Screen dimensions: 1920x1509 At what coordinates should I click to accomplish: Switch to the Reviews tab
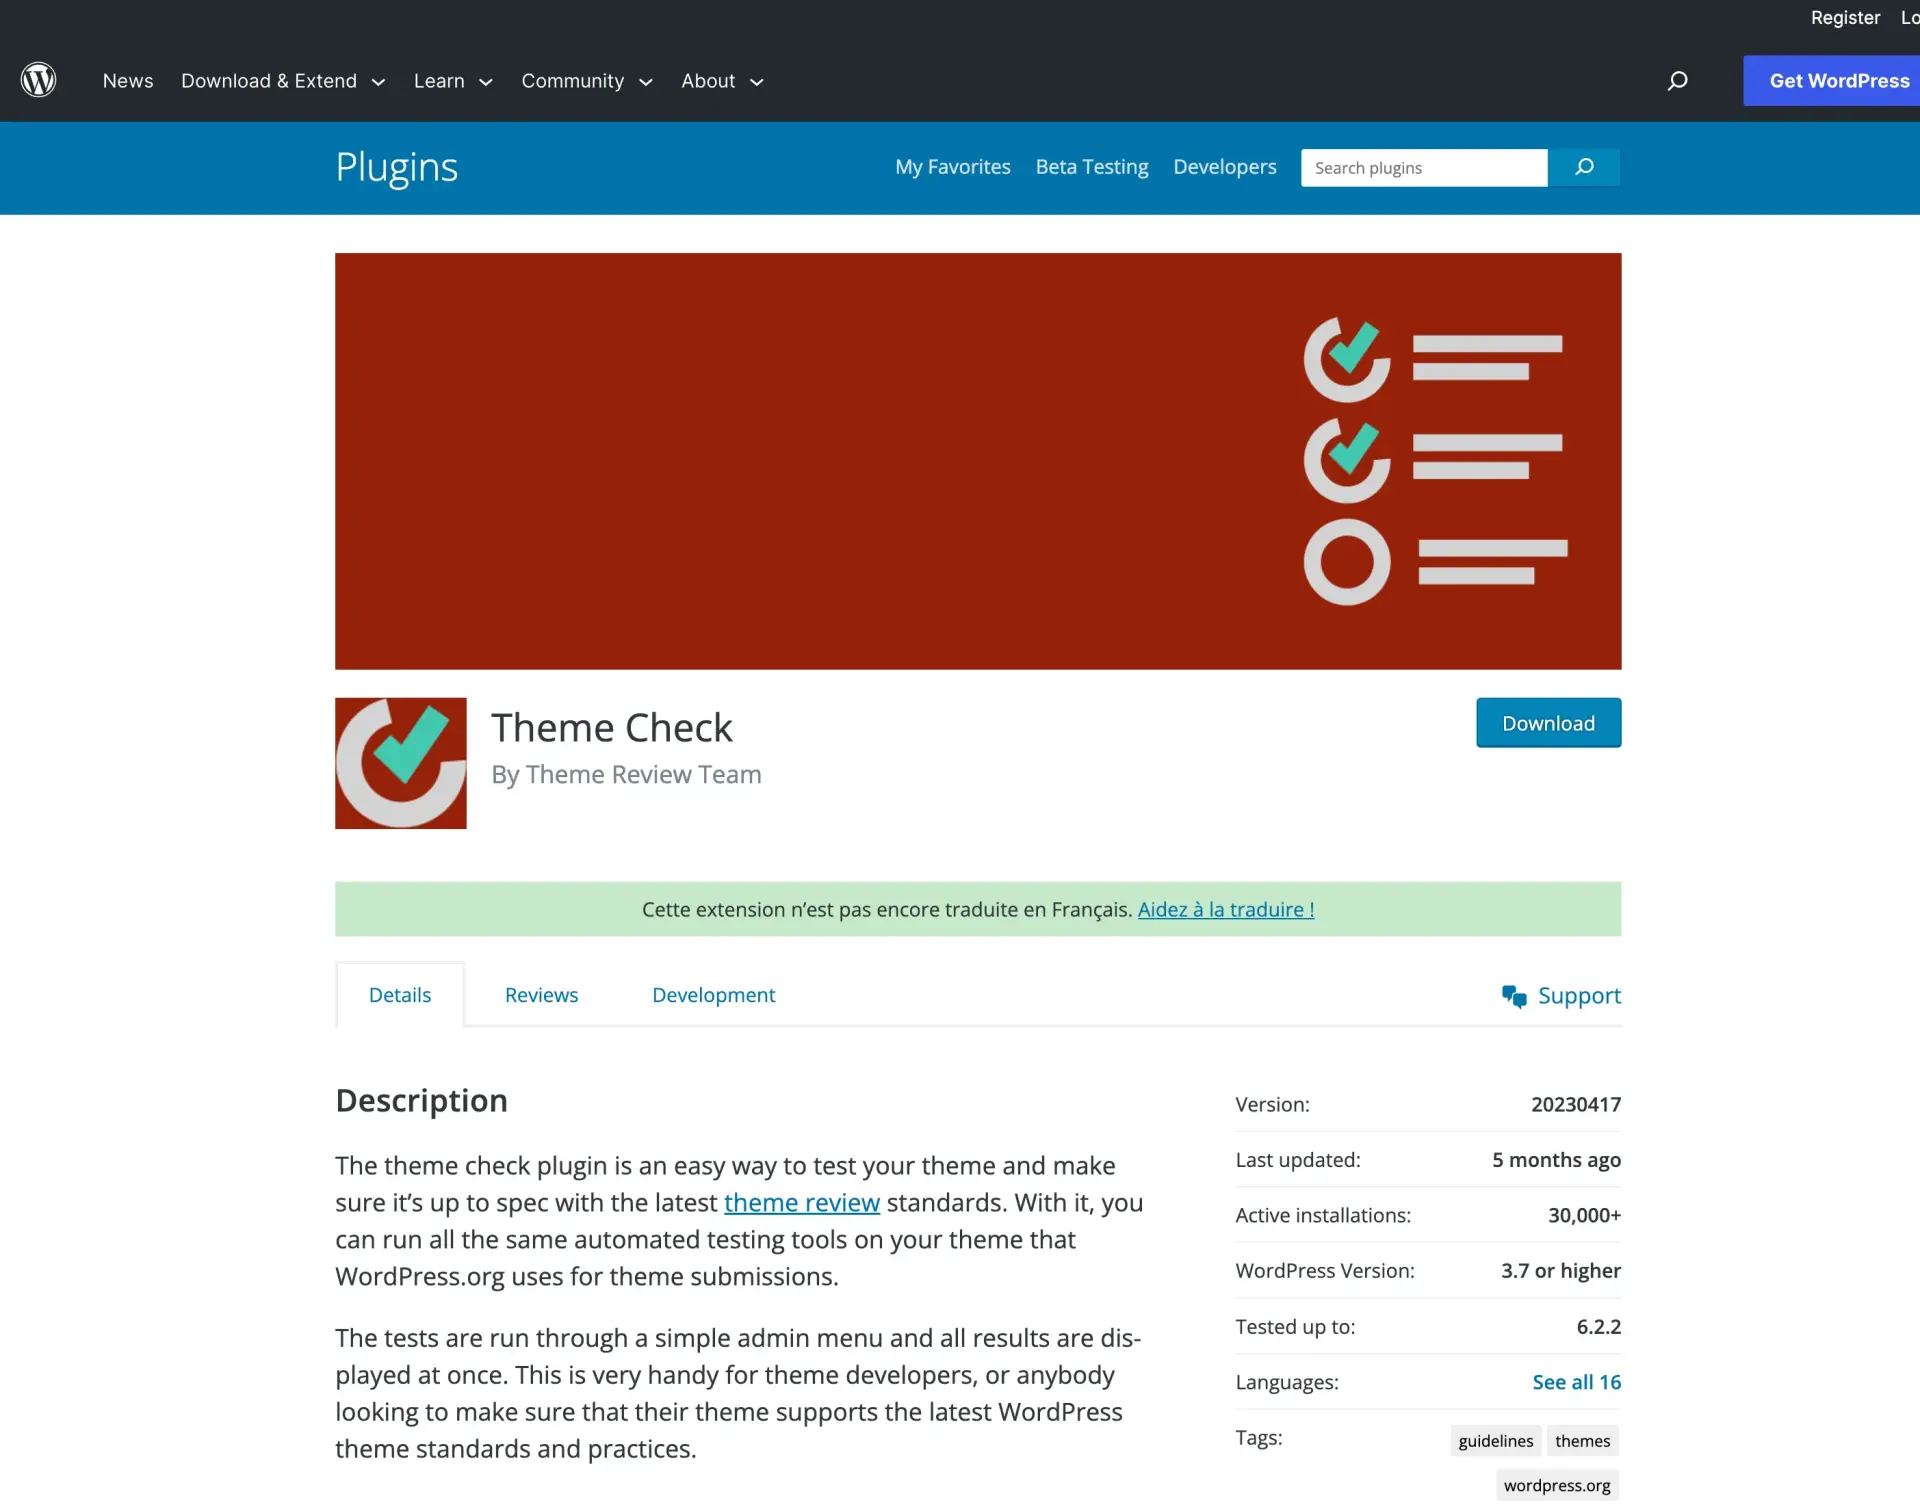tap(541, 993)
